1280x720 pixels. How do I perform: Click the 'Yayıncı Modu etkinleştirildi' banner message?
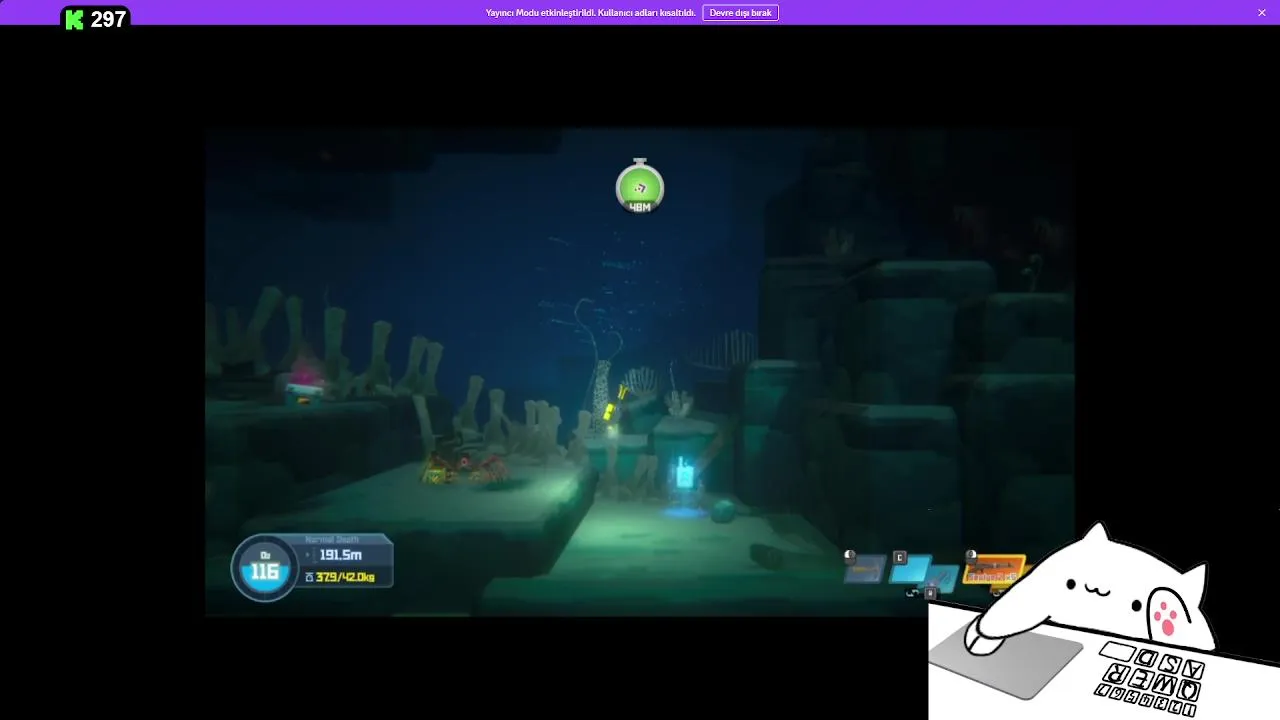pyautogui.click(x=590, y=13)
